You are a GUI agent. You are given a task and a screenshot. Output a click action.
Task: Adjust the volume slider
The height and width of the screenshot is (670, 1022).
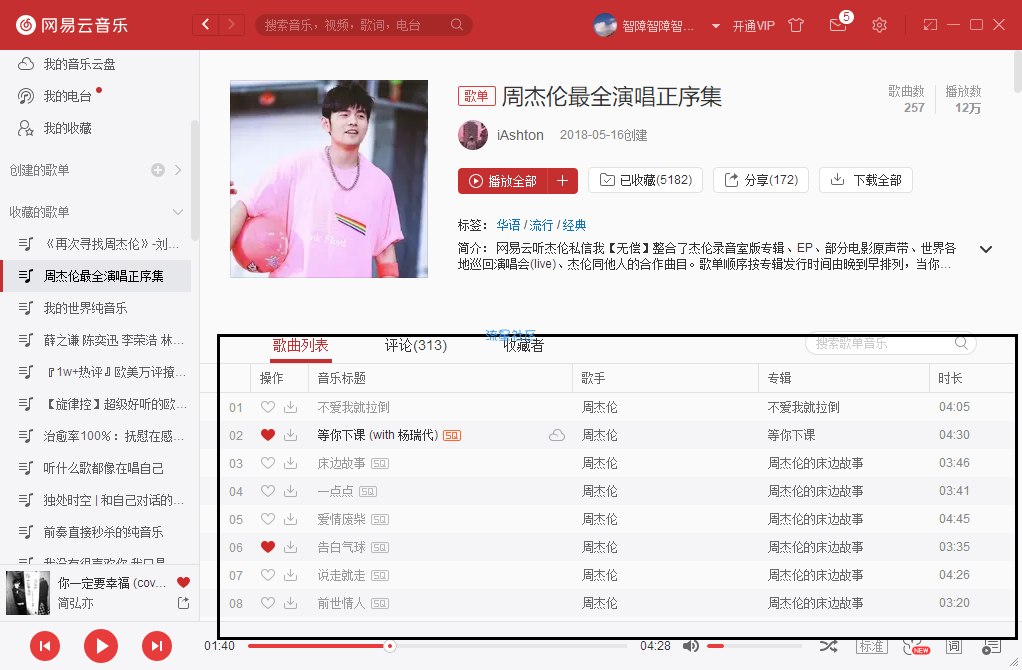tap(755, 646)
